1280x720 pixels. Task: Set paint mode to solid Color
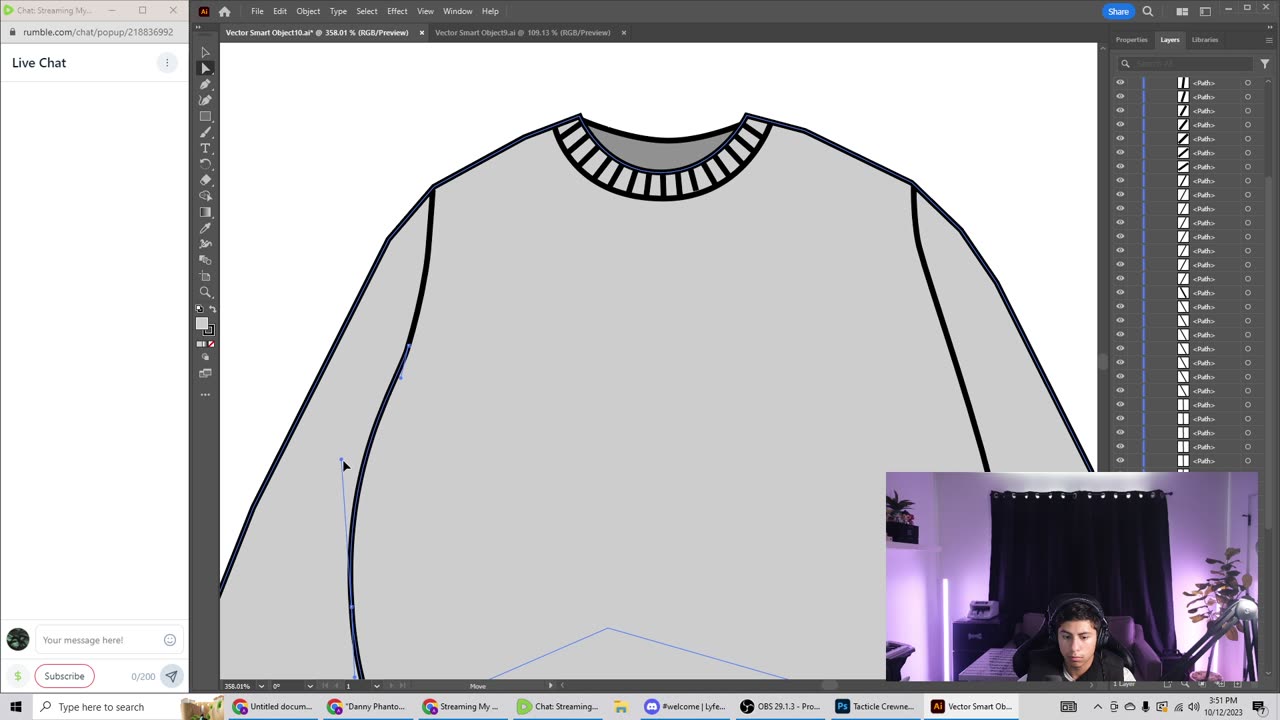coord(199,344)
